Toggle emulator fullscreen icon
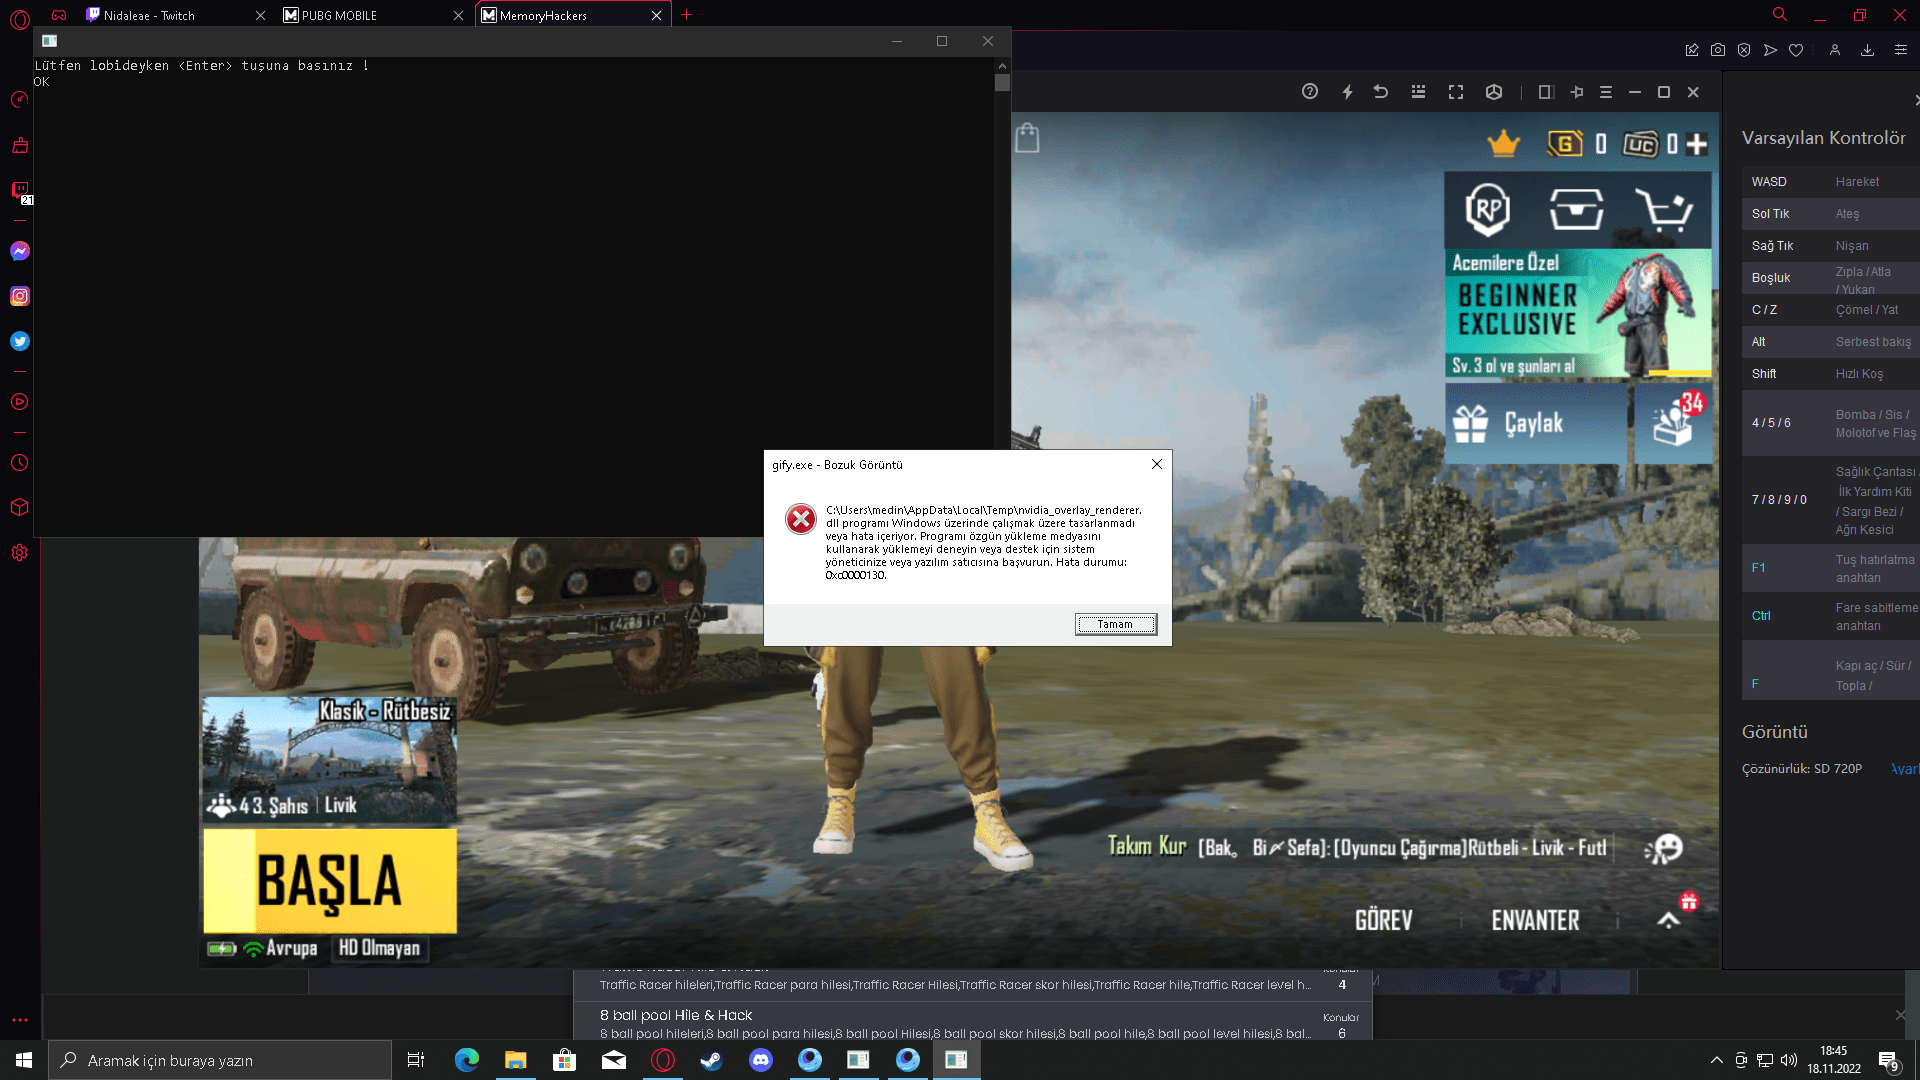Screen dimensions: 1920x1080 pyautogui.click(x=1456, y=92)
